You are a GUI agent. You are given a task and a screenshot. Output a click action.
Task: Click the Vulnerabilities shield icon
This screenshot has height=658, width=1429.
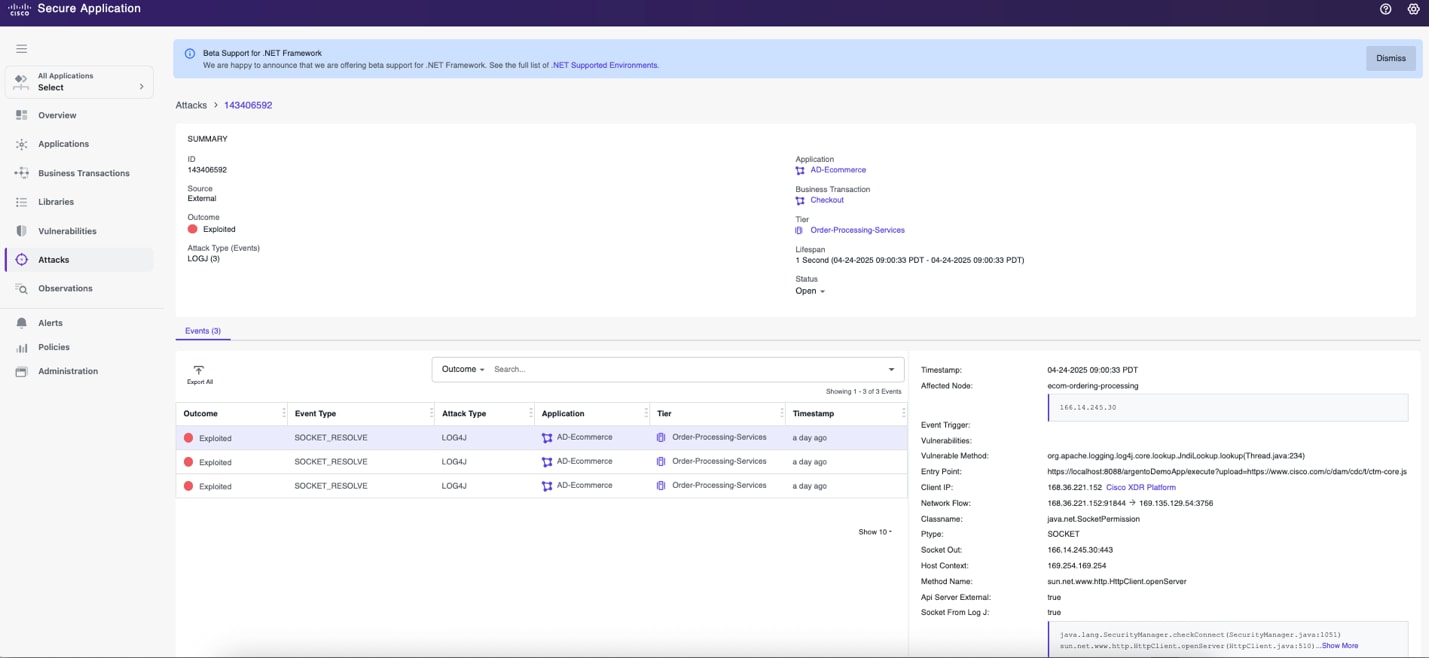pyautogui.click(x=21, y=231)
